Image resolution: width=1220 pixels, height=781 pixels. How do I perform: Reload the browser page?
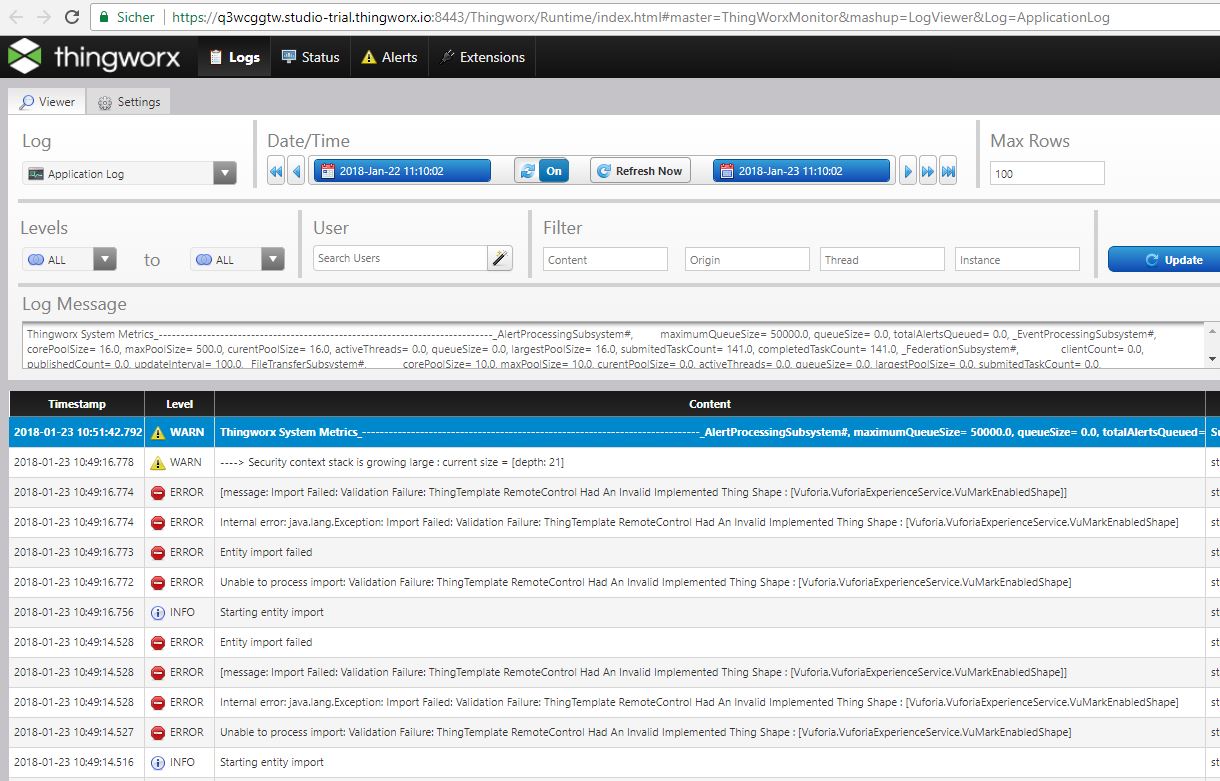(72, 17)
